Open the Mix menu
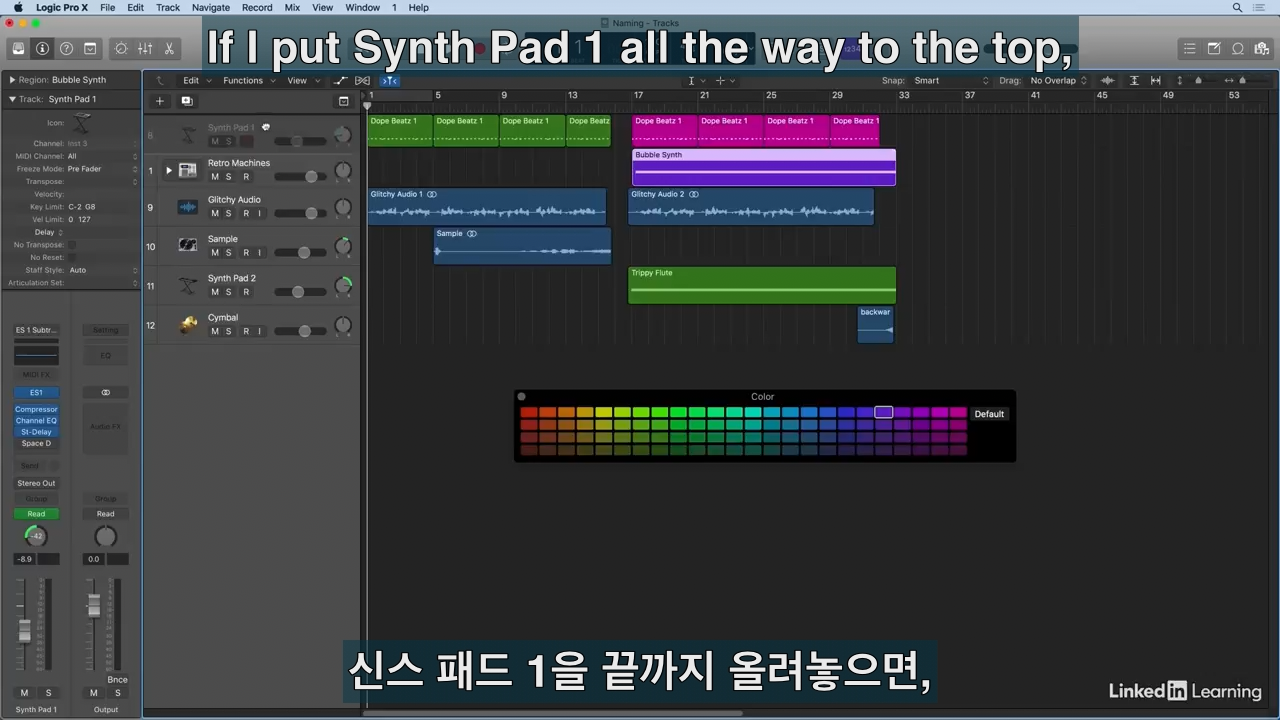Image resolution: width=1280 pixels, height=720 pixels. click(x=292, y=7)
